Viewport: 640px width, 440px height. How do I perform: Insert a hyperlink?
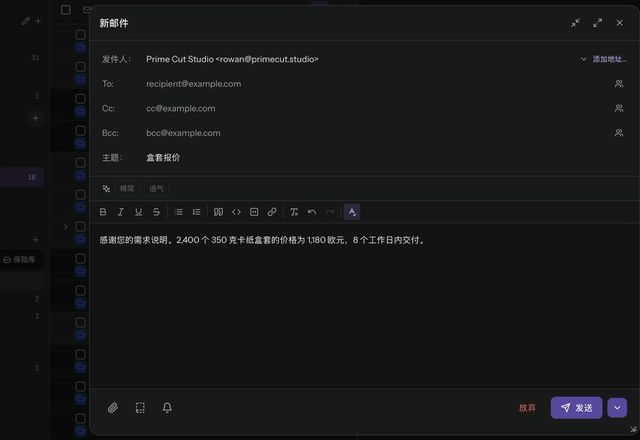(x=272, y=212)
